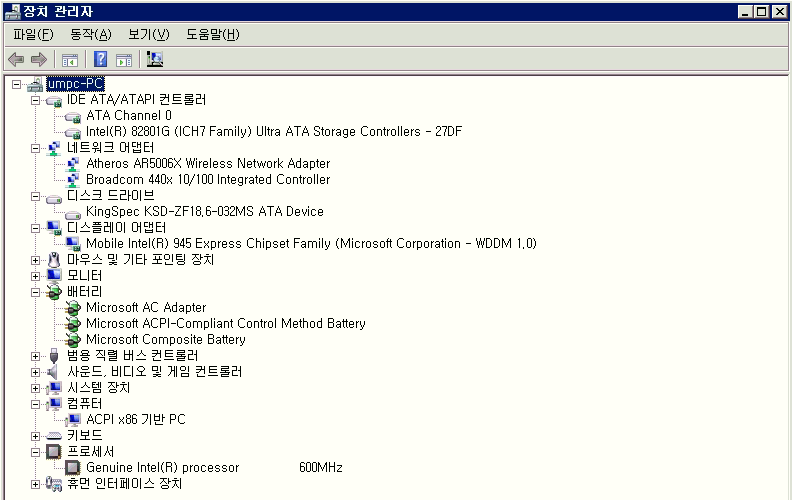Collapse the 디스크 드라이브 branch
This screenshot has height=500, width=792.
tap(35, 196)
